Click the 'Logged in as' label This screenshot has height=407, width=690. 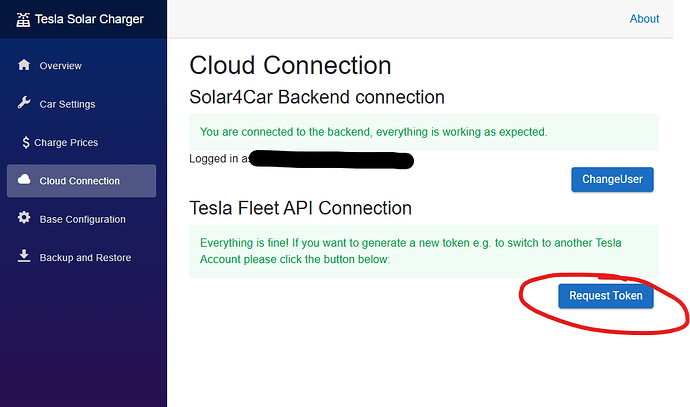pyautogui.click(x=219, y=159)
